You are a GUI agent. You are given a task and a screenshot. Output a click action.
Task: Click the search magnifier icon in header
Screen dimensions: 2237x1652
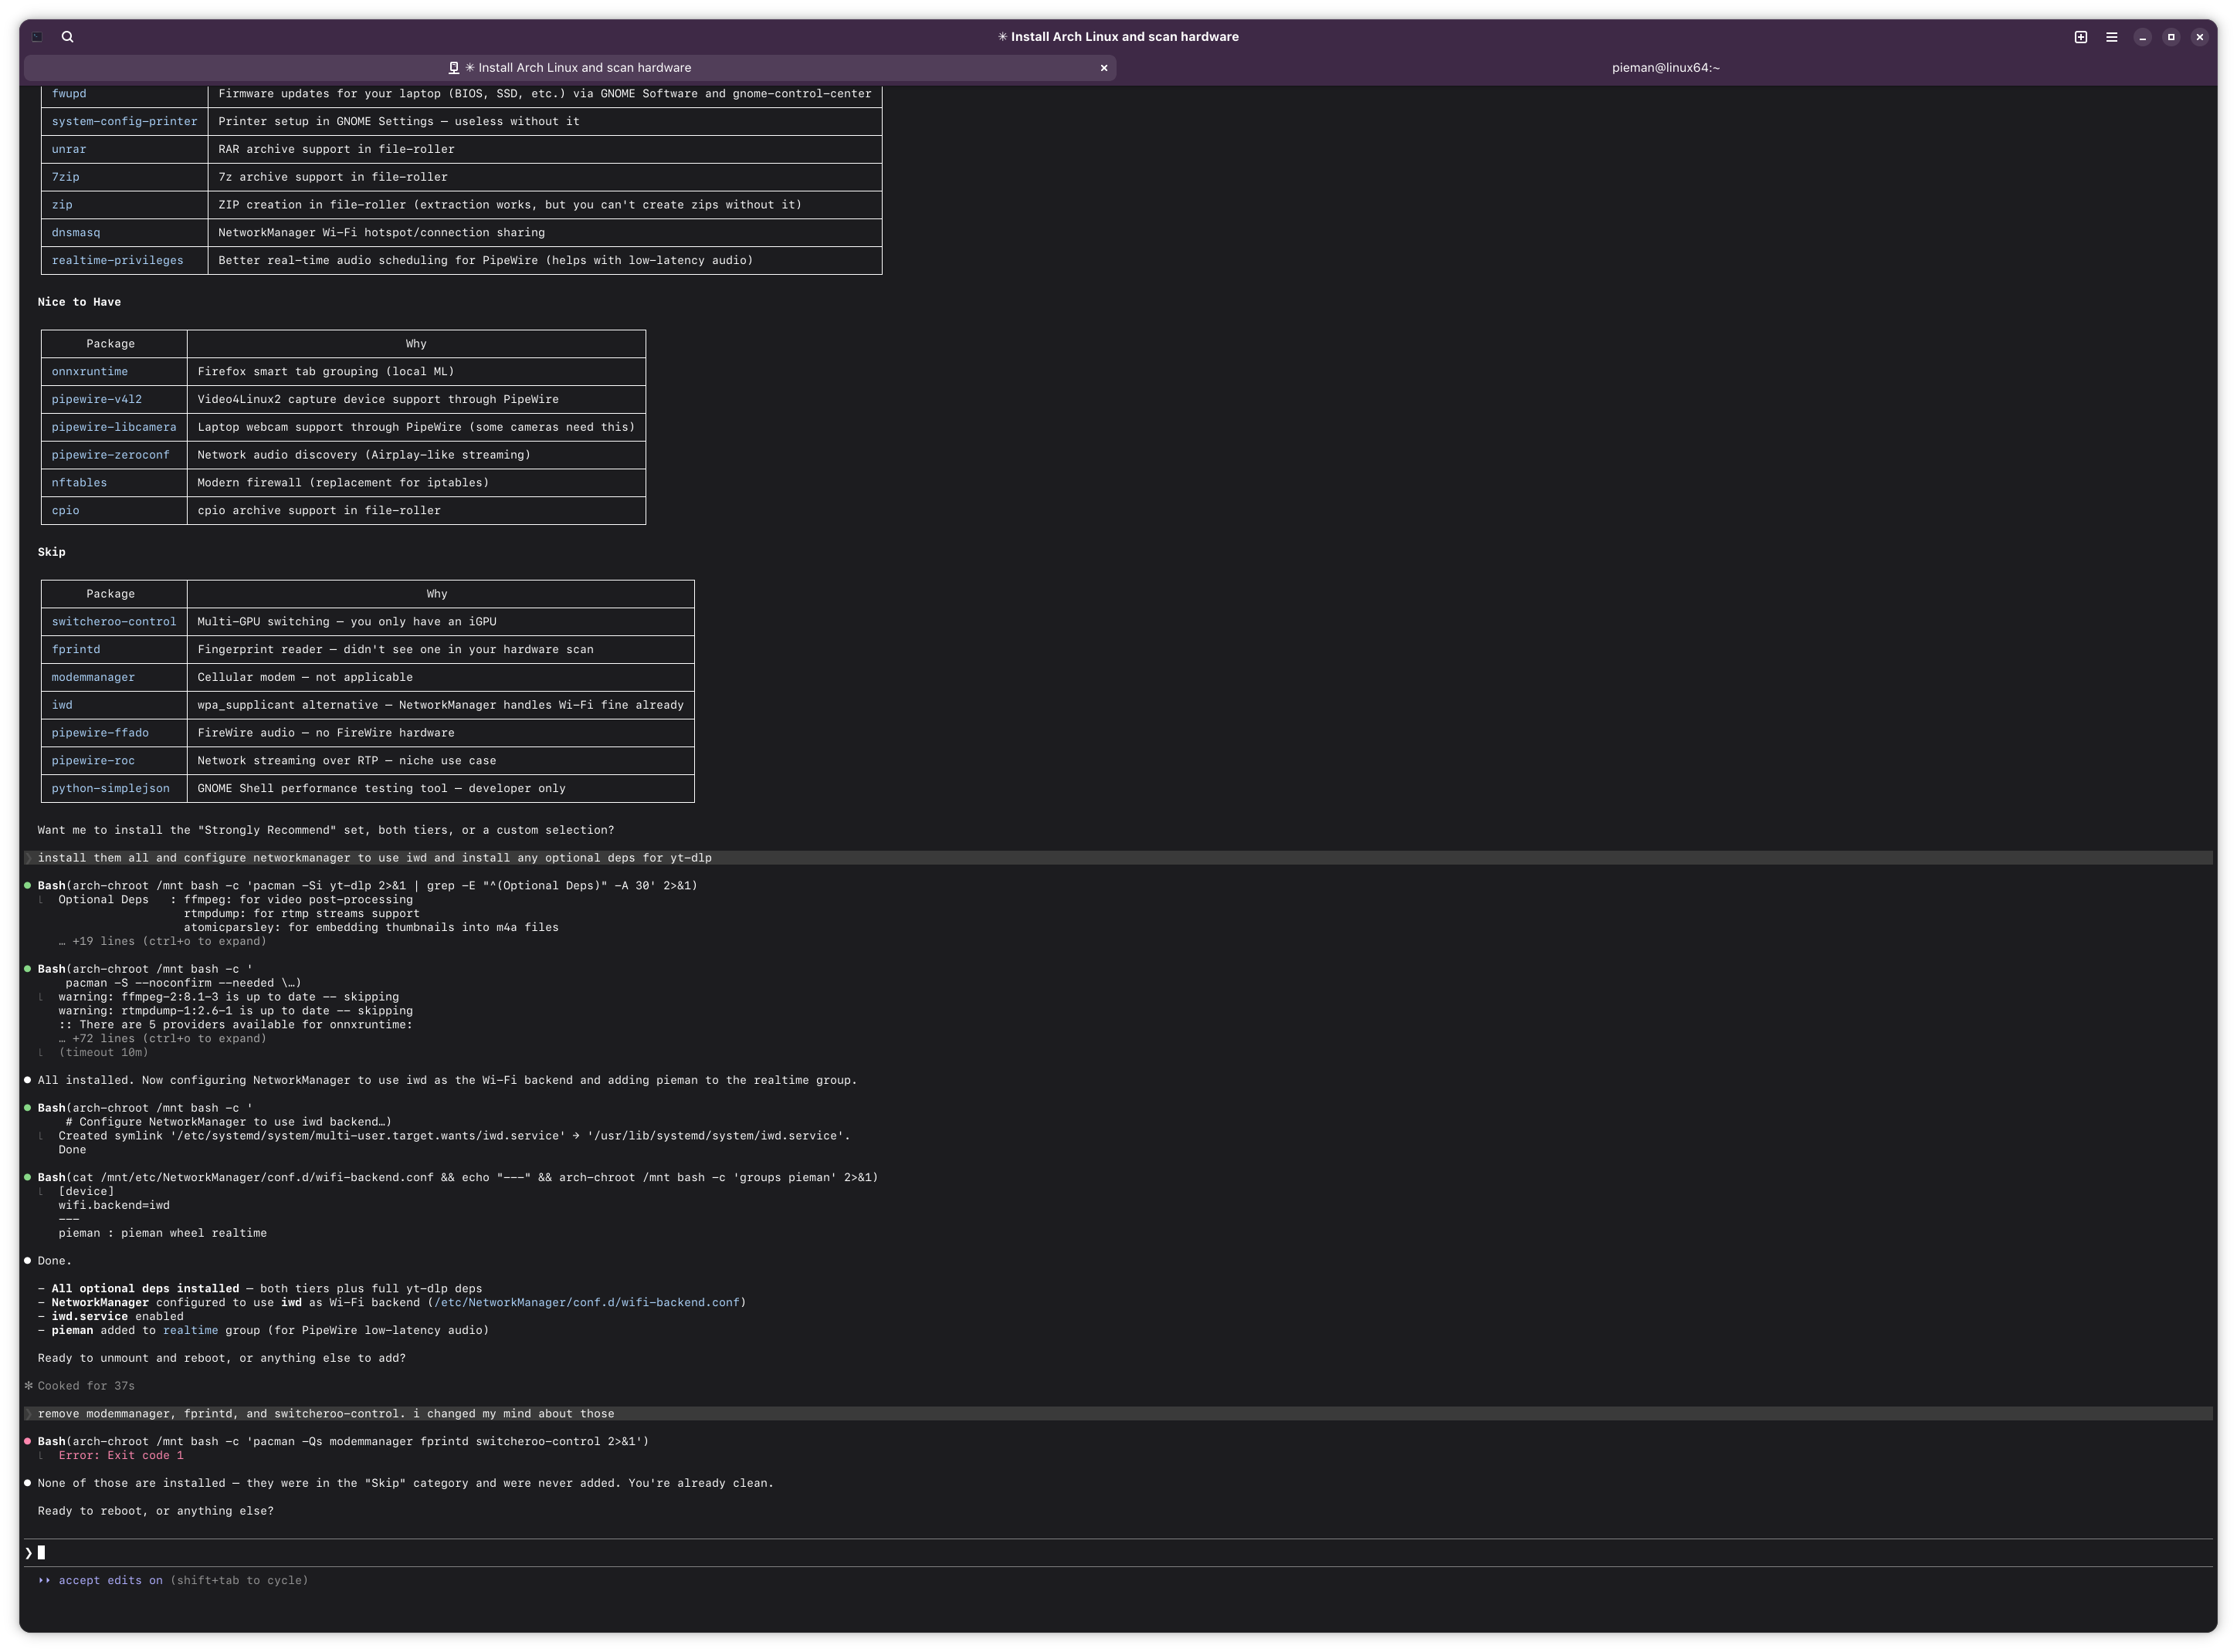tap(67, 37)
